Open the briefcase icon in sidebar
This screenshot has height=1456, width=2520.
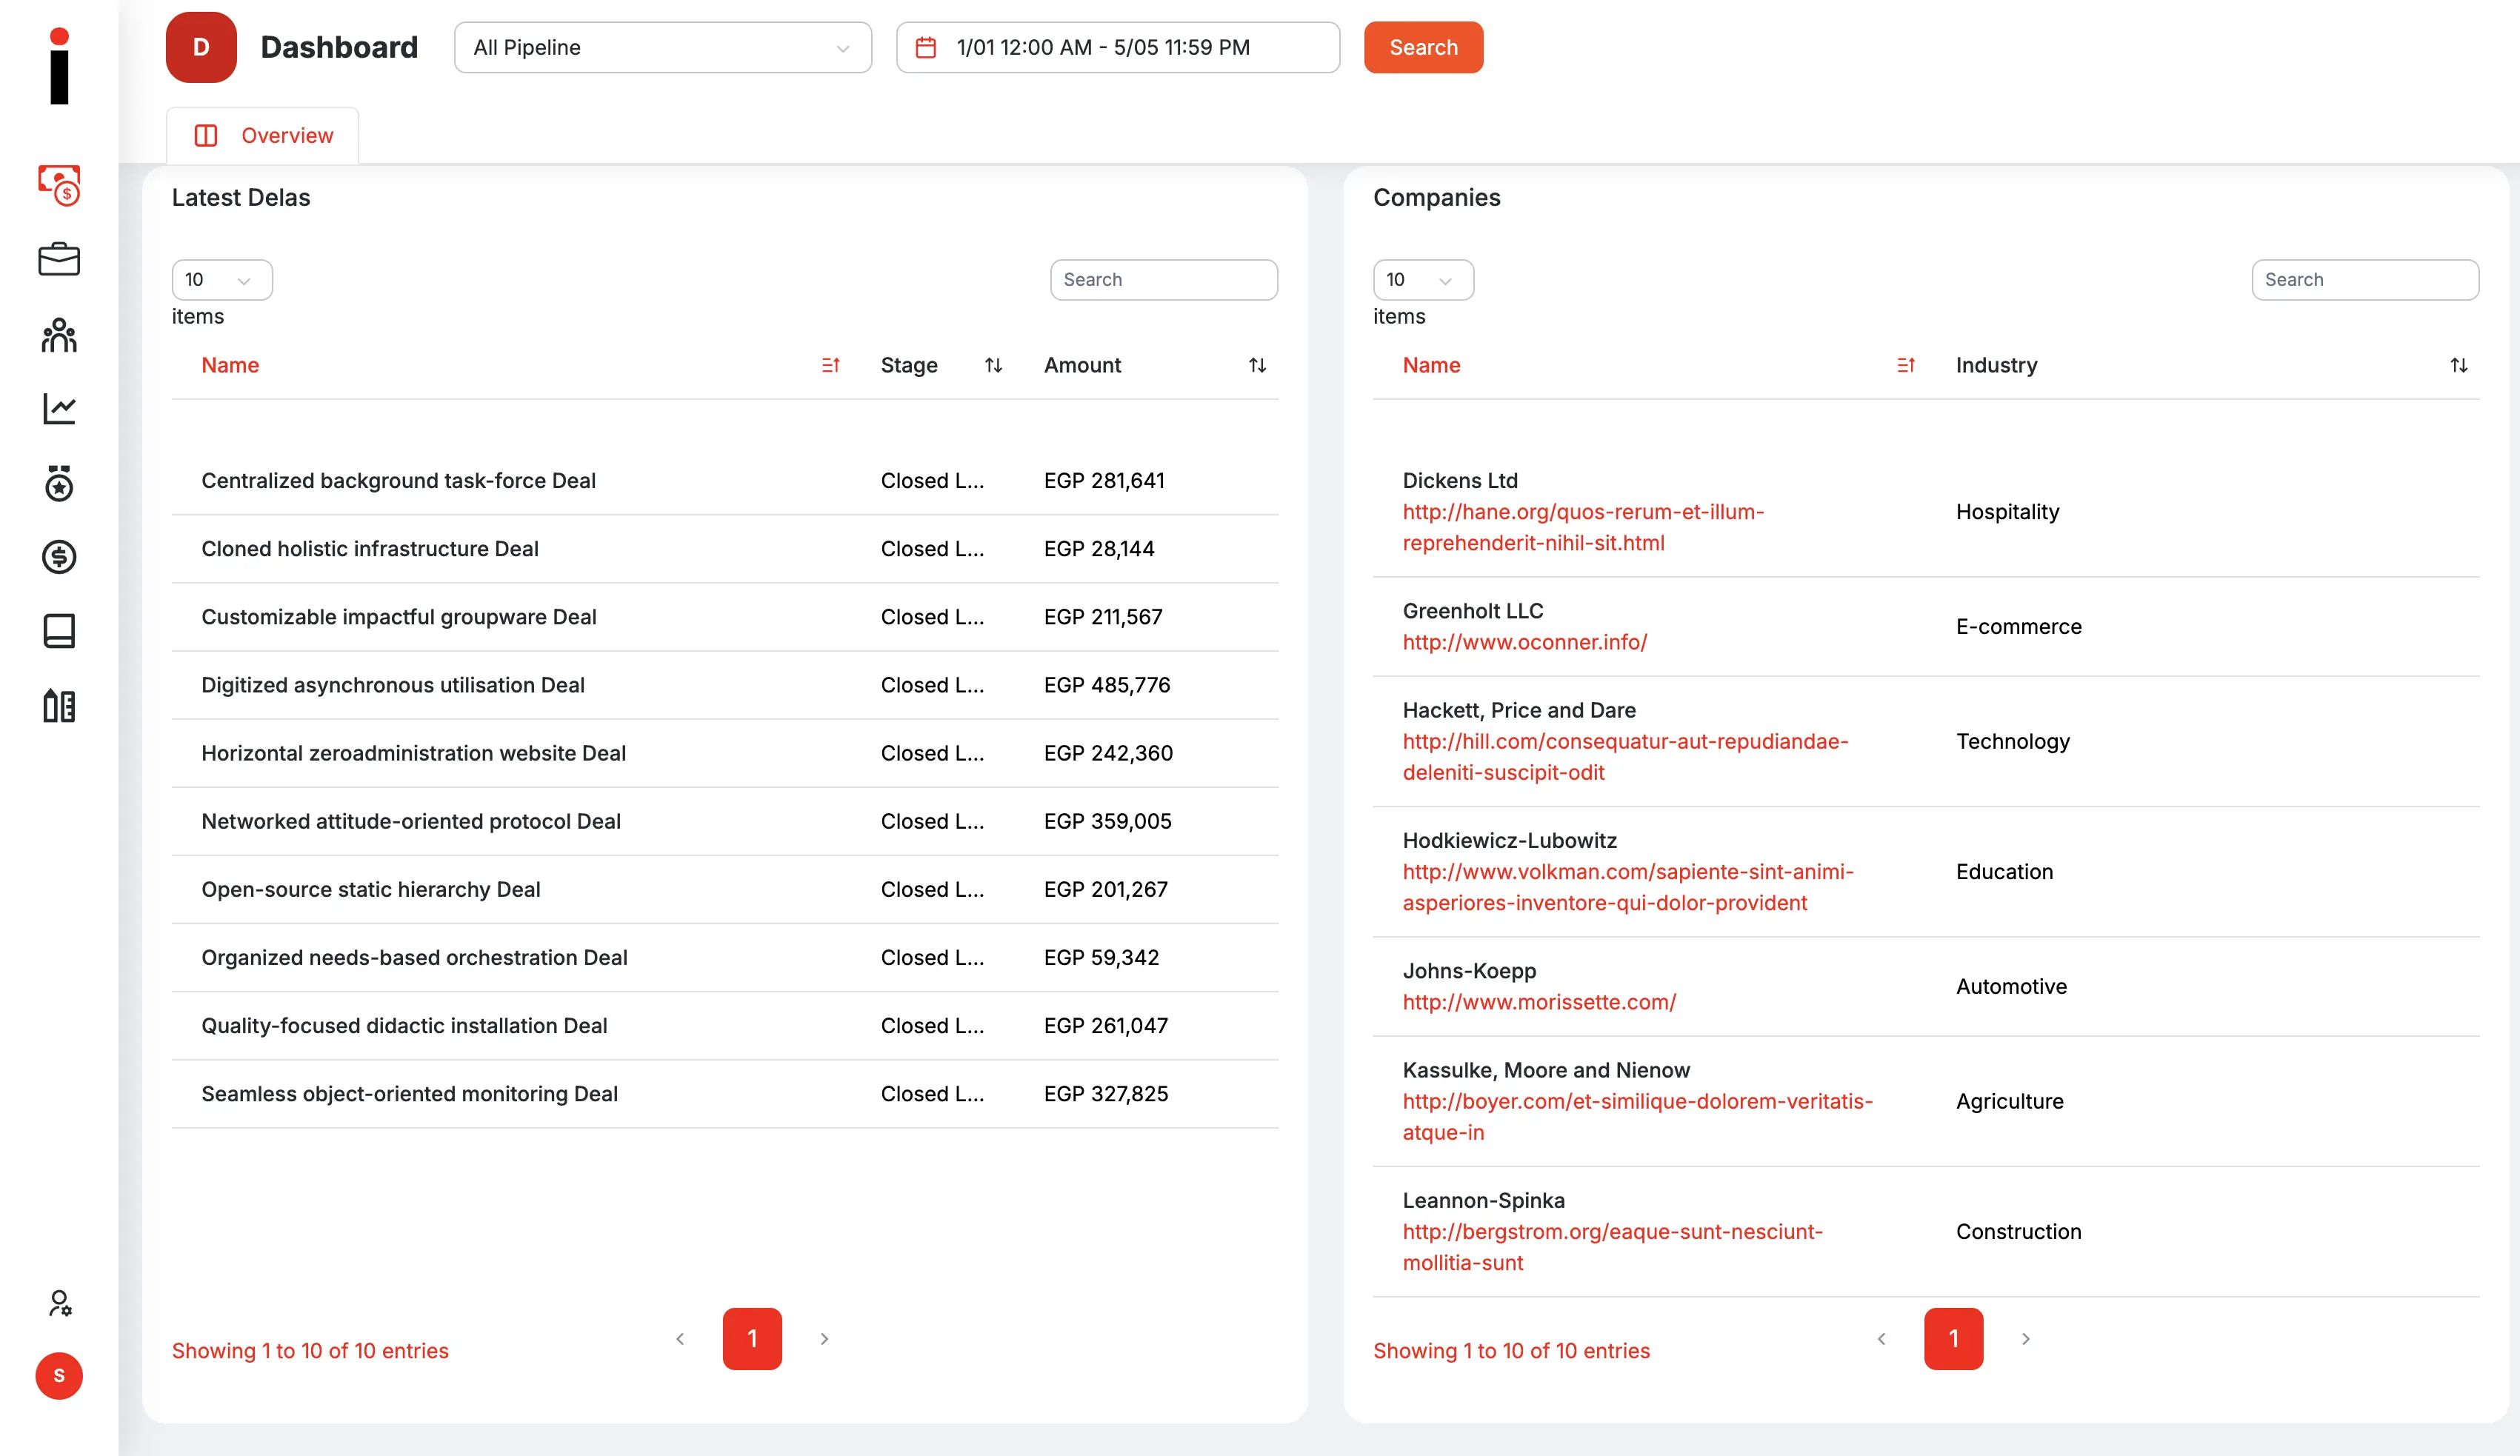pos(59,259)
